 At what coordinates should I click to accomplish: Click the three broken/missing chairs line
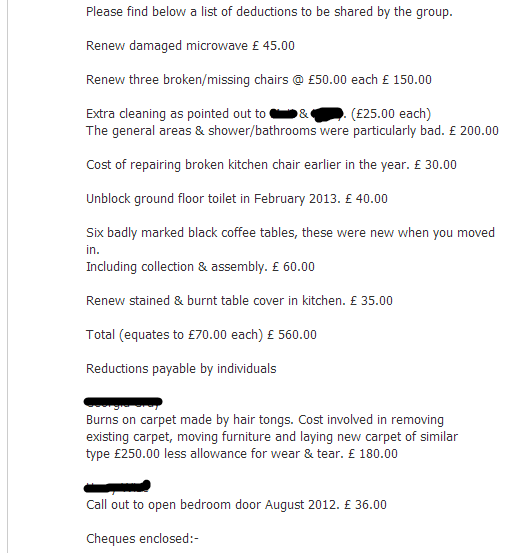point(259,80)
